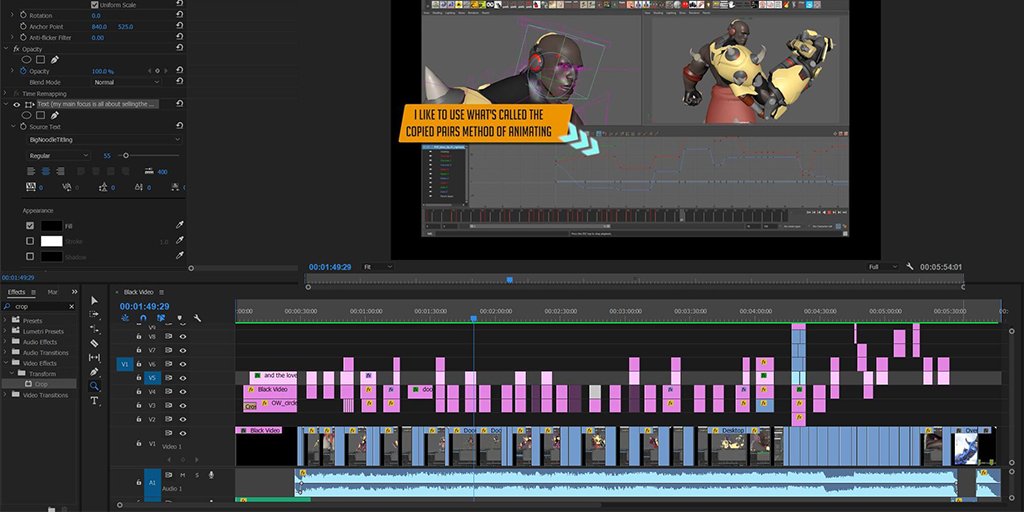Viewport: 1024px width, 512px height.
Task: Toggle insert sequences as nests icon
Action: click(125, 318)
